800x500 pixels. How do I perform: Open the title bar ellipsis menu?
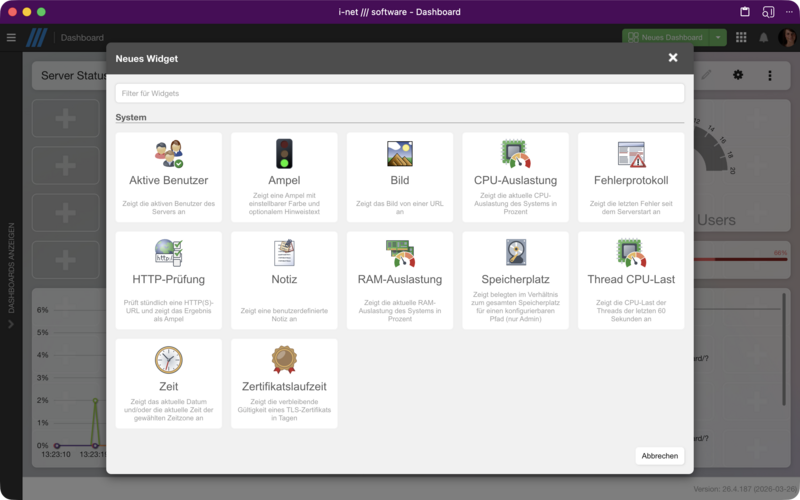[789, 12]
